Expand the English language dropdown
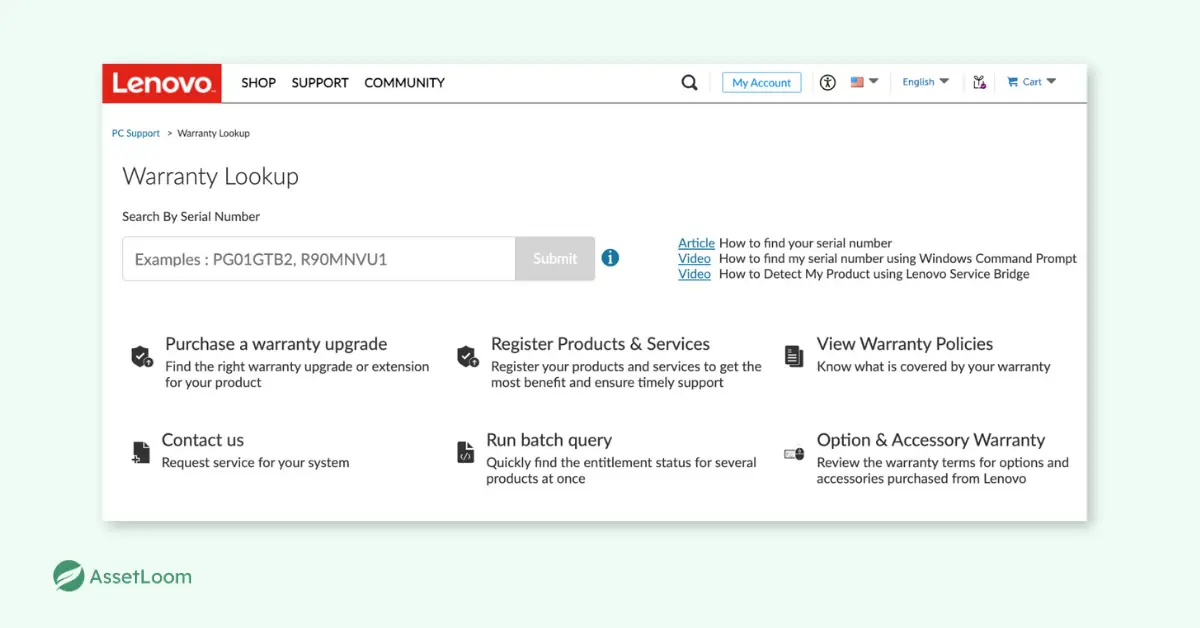The image size is (1200, 628). tap(925, 82)
